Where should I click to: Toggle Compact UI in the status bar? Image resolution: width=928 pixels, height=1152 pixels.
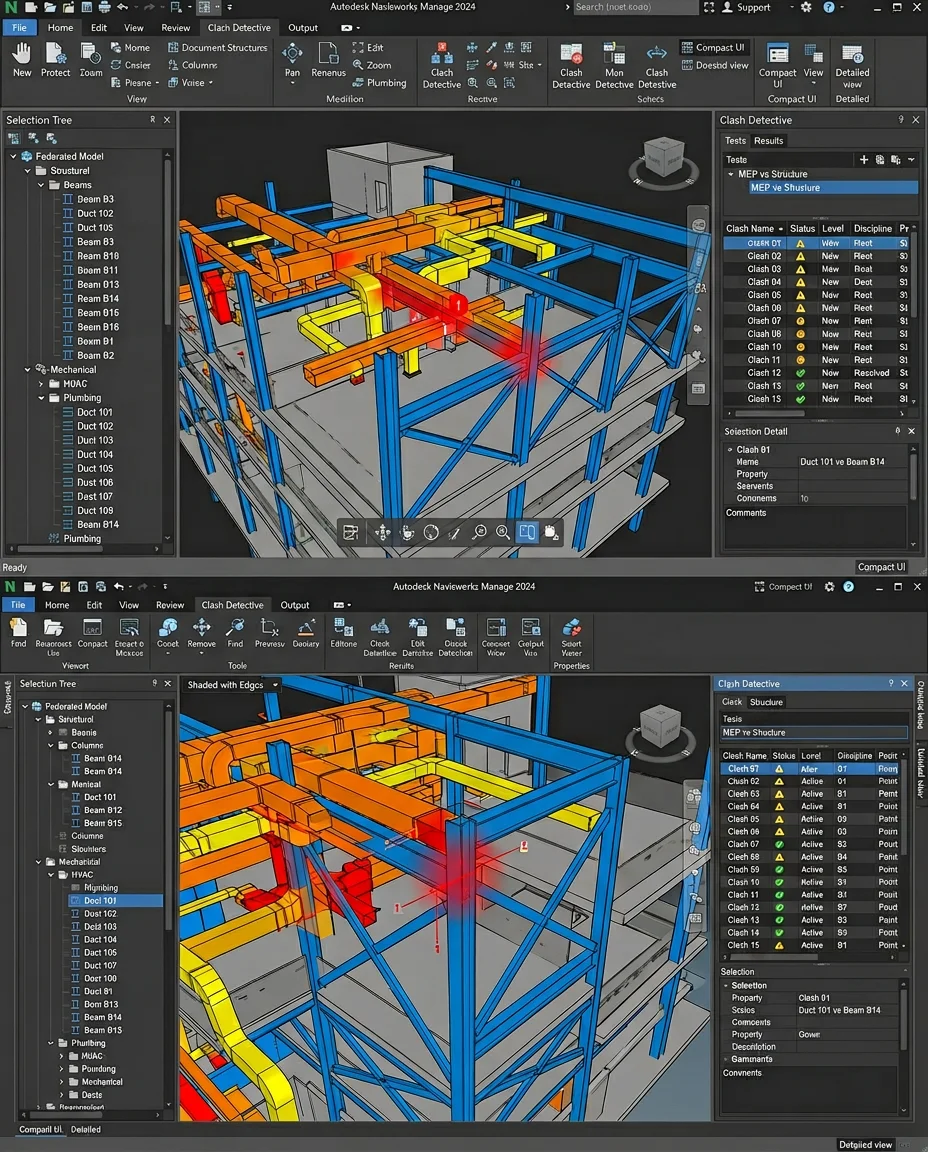[x=881, y=566]
